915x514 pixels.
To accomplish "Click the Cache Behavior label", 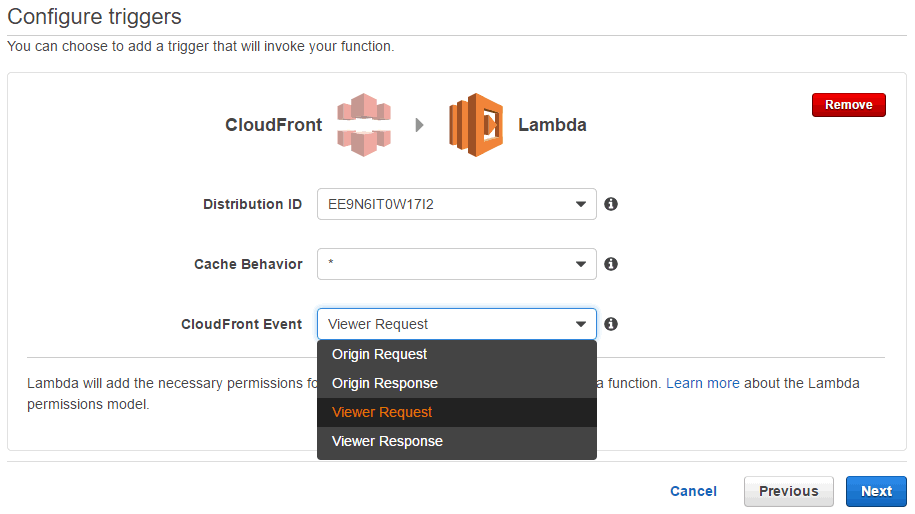I will (249, 264).
